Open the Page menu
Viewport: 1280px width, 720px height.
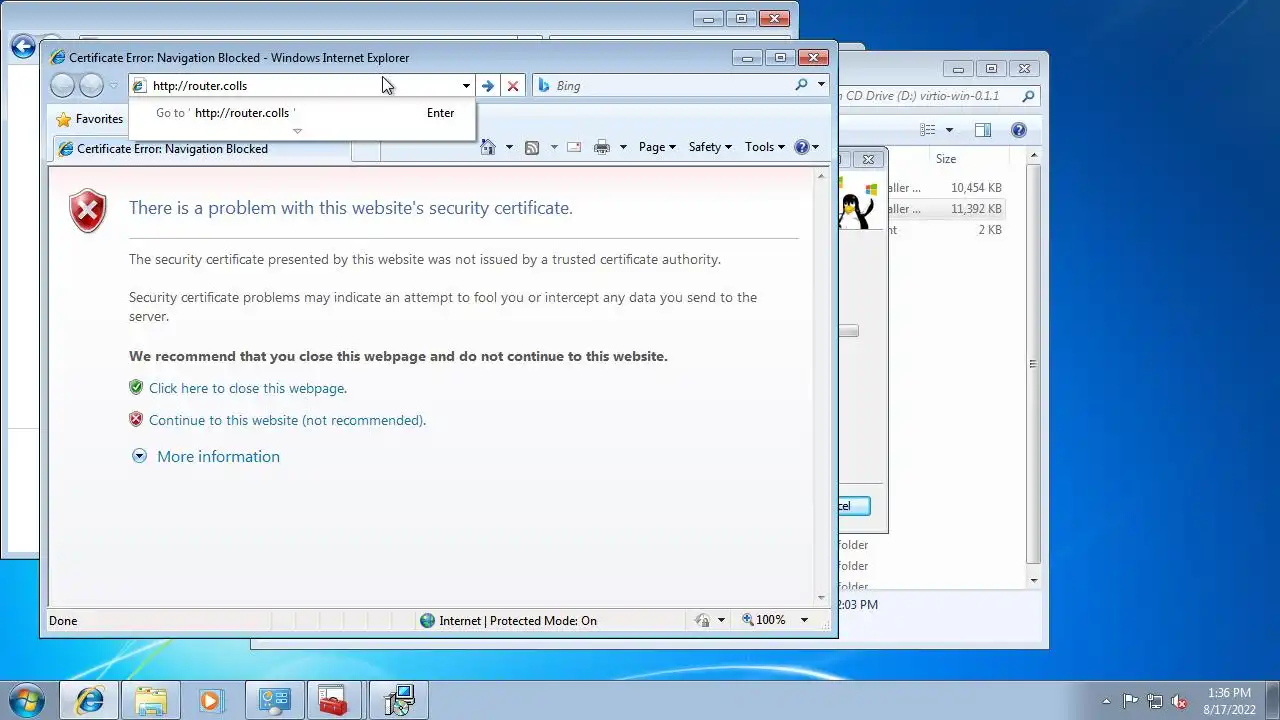coord(657,147)
